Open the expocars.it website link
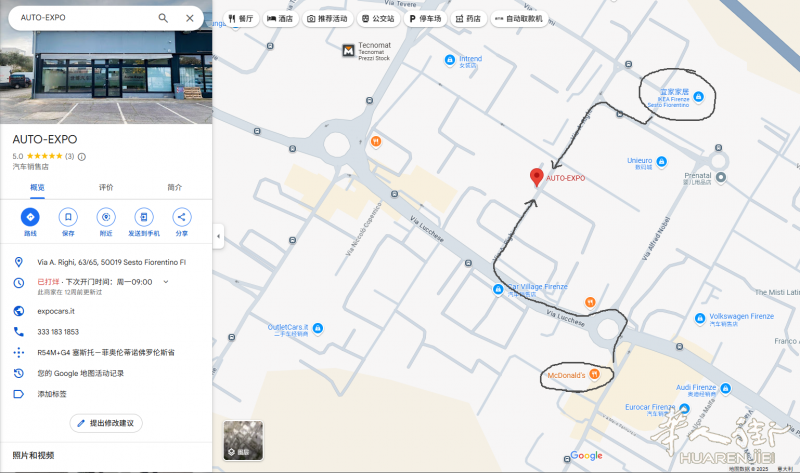Viewport: 800px width, 473px height. pos(56,311)
